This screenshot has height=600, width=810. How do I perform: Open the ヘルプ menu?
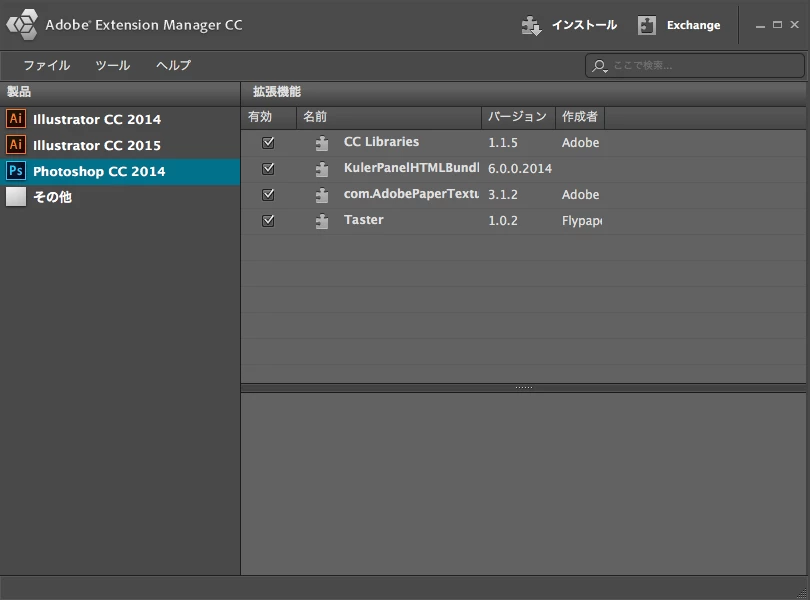[x=174, y=66]
